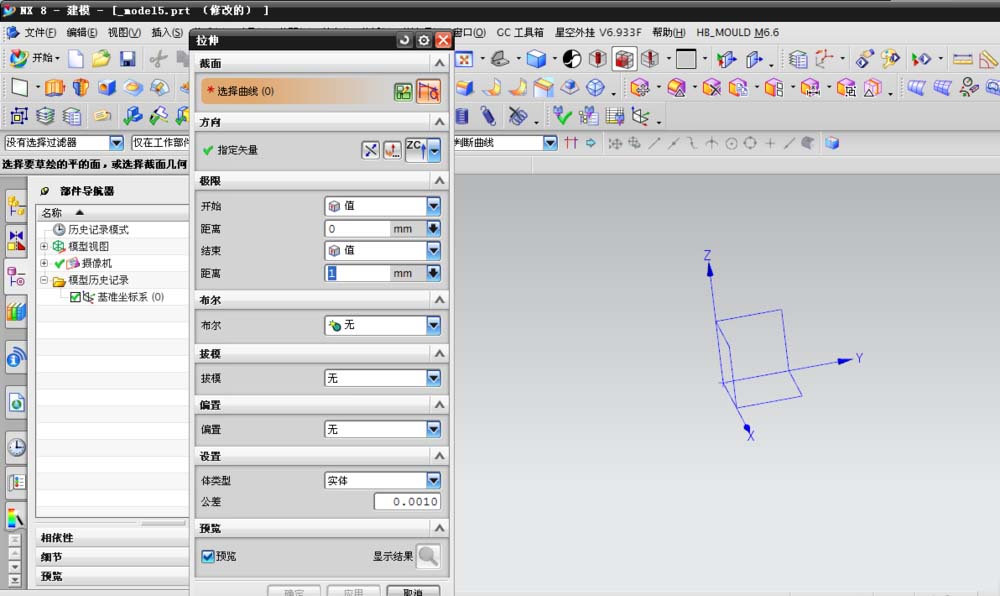Open the 开始 start menu button

coord(34,58)
